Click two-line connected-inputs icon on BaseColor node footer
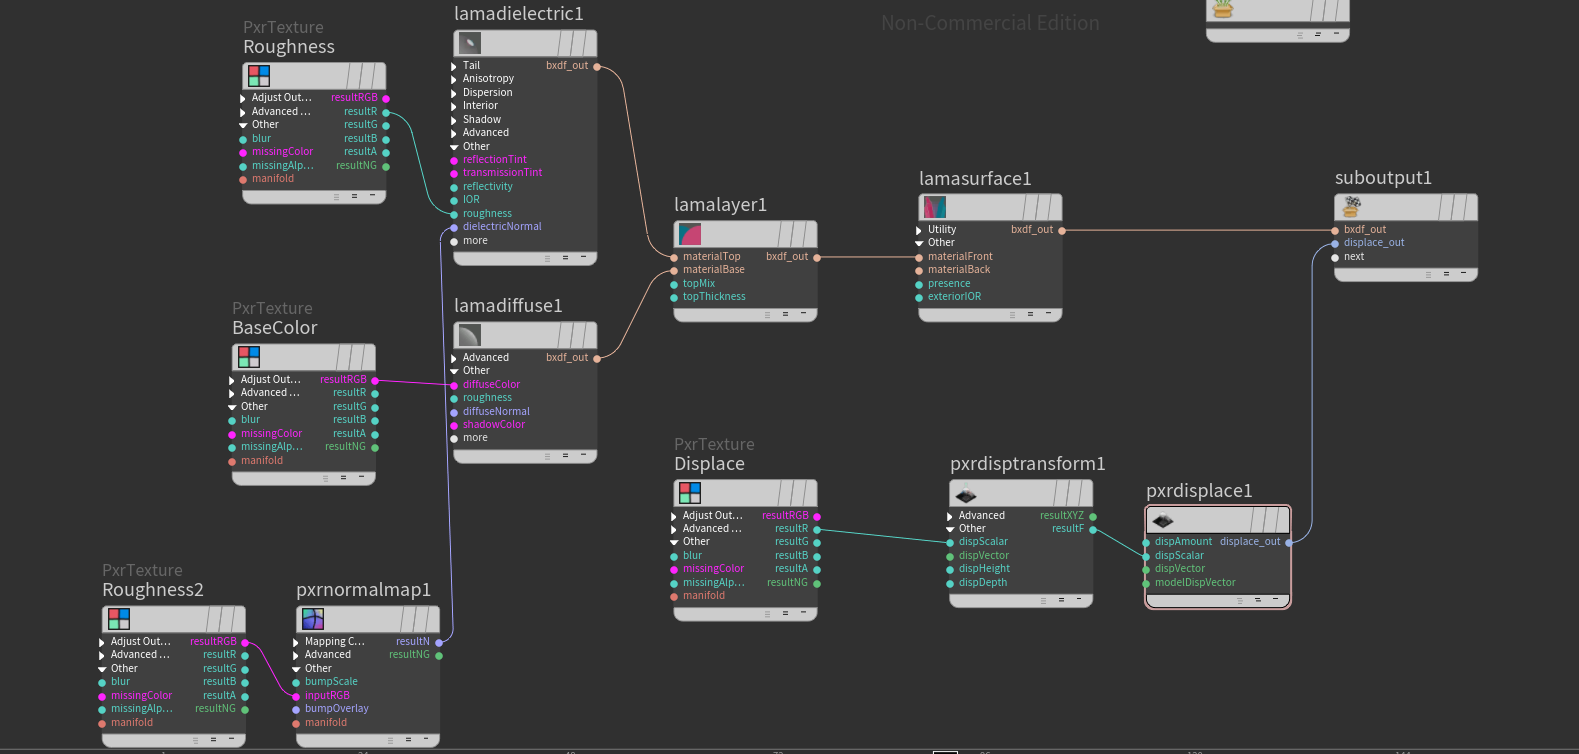The width and height of the screenshot is (1579, 754). (343, 478)
